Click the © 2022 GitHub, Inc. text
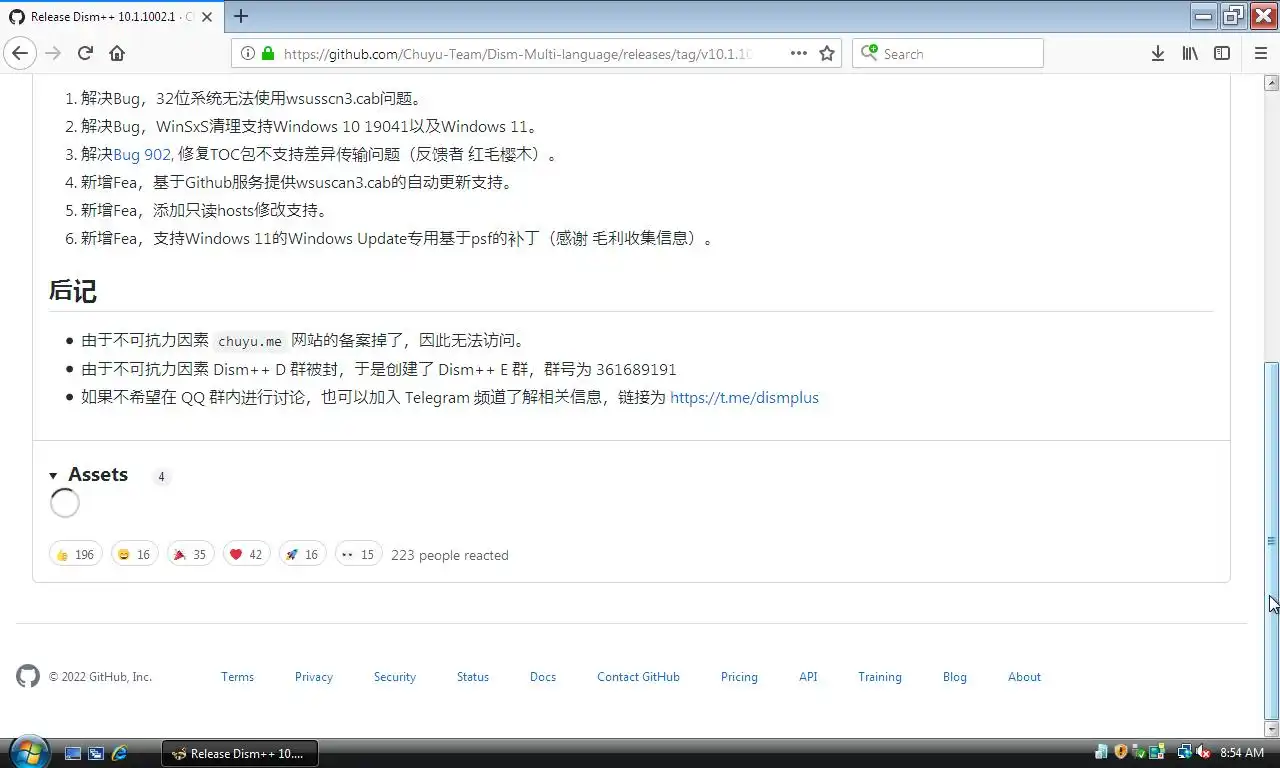The width and height of the screenshot is (1280, 768). click(100, 677)
